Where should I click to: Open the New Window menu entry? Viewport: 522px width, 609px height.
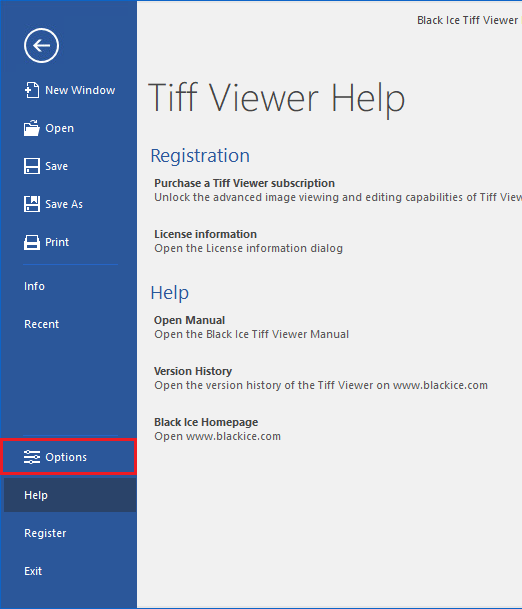(70, 90)
